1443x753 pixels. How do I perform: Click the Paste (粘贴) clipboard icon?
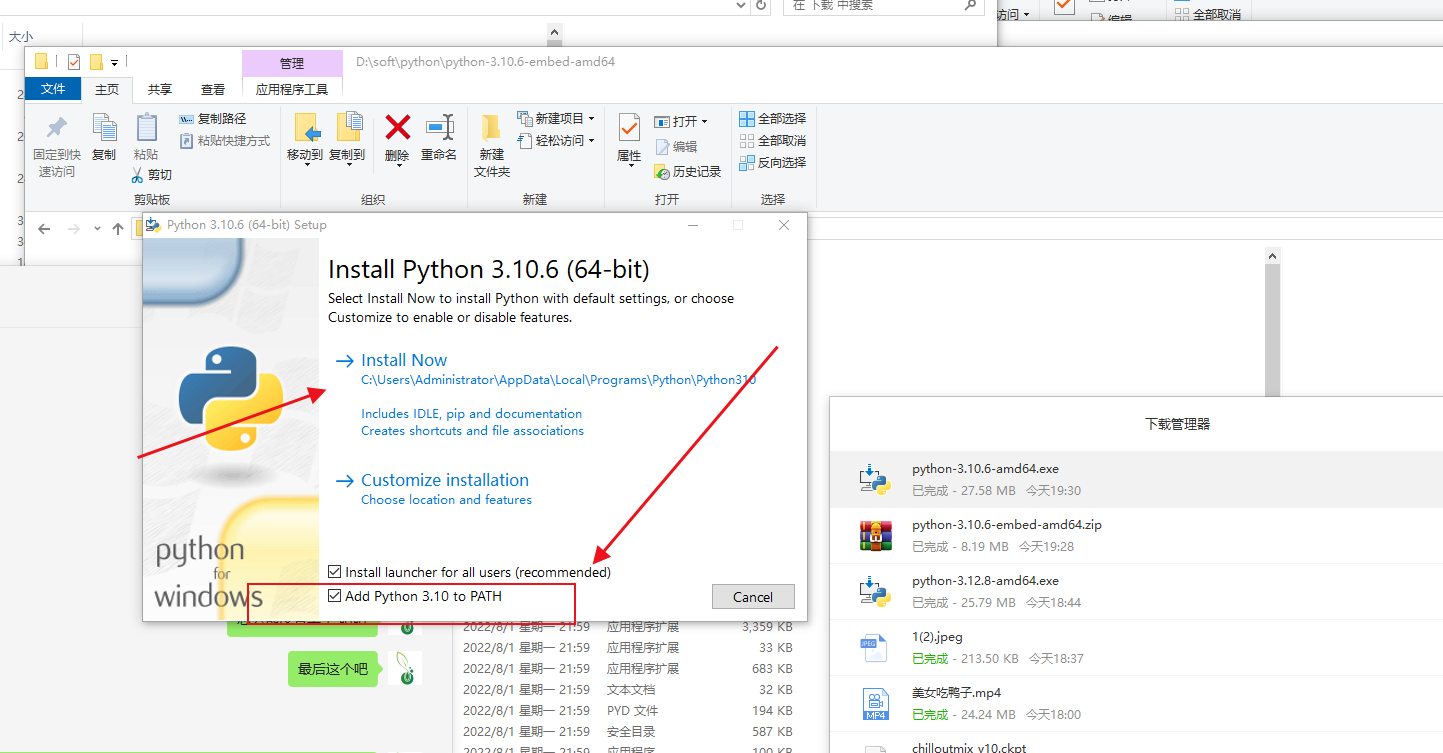pos(146,127)
